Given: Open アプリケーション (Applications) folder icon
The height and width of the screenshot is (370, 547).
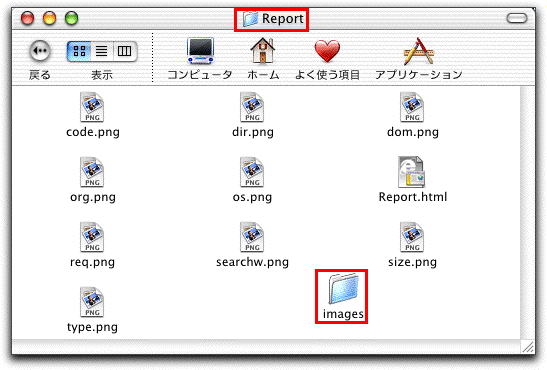Looking at the screenshot, I should pyautogui.click(x=418, y=51).
